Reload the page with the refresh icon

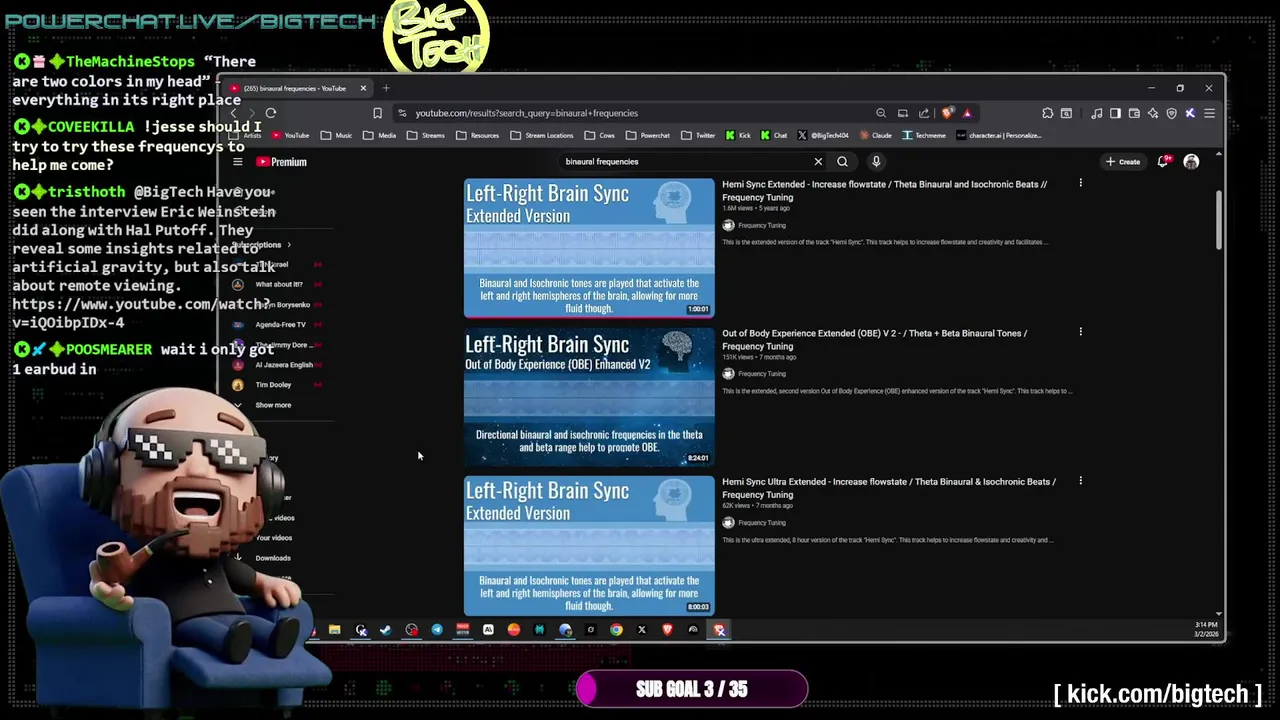[271, 113]
